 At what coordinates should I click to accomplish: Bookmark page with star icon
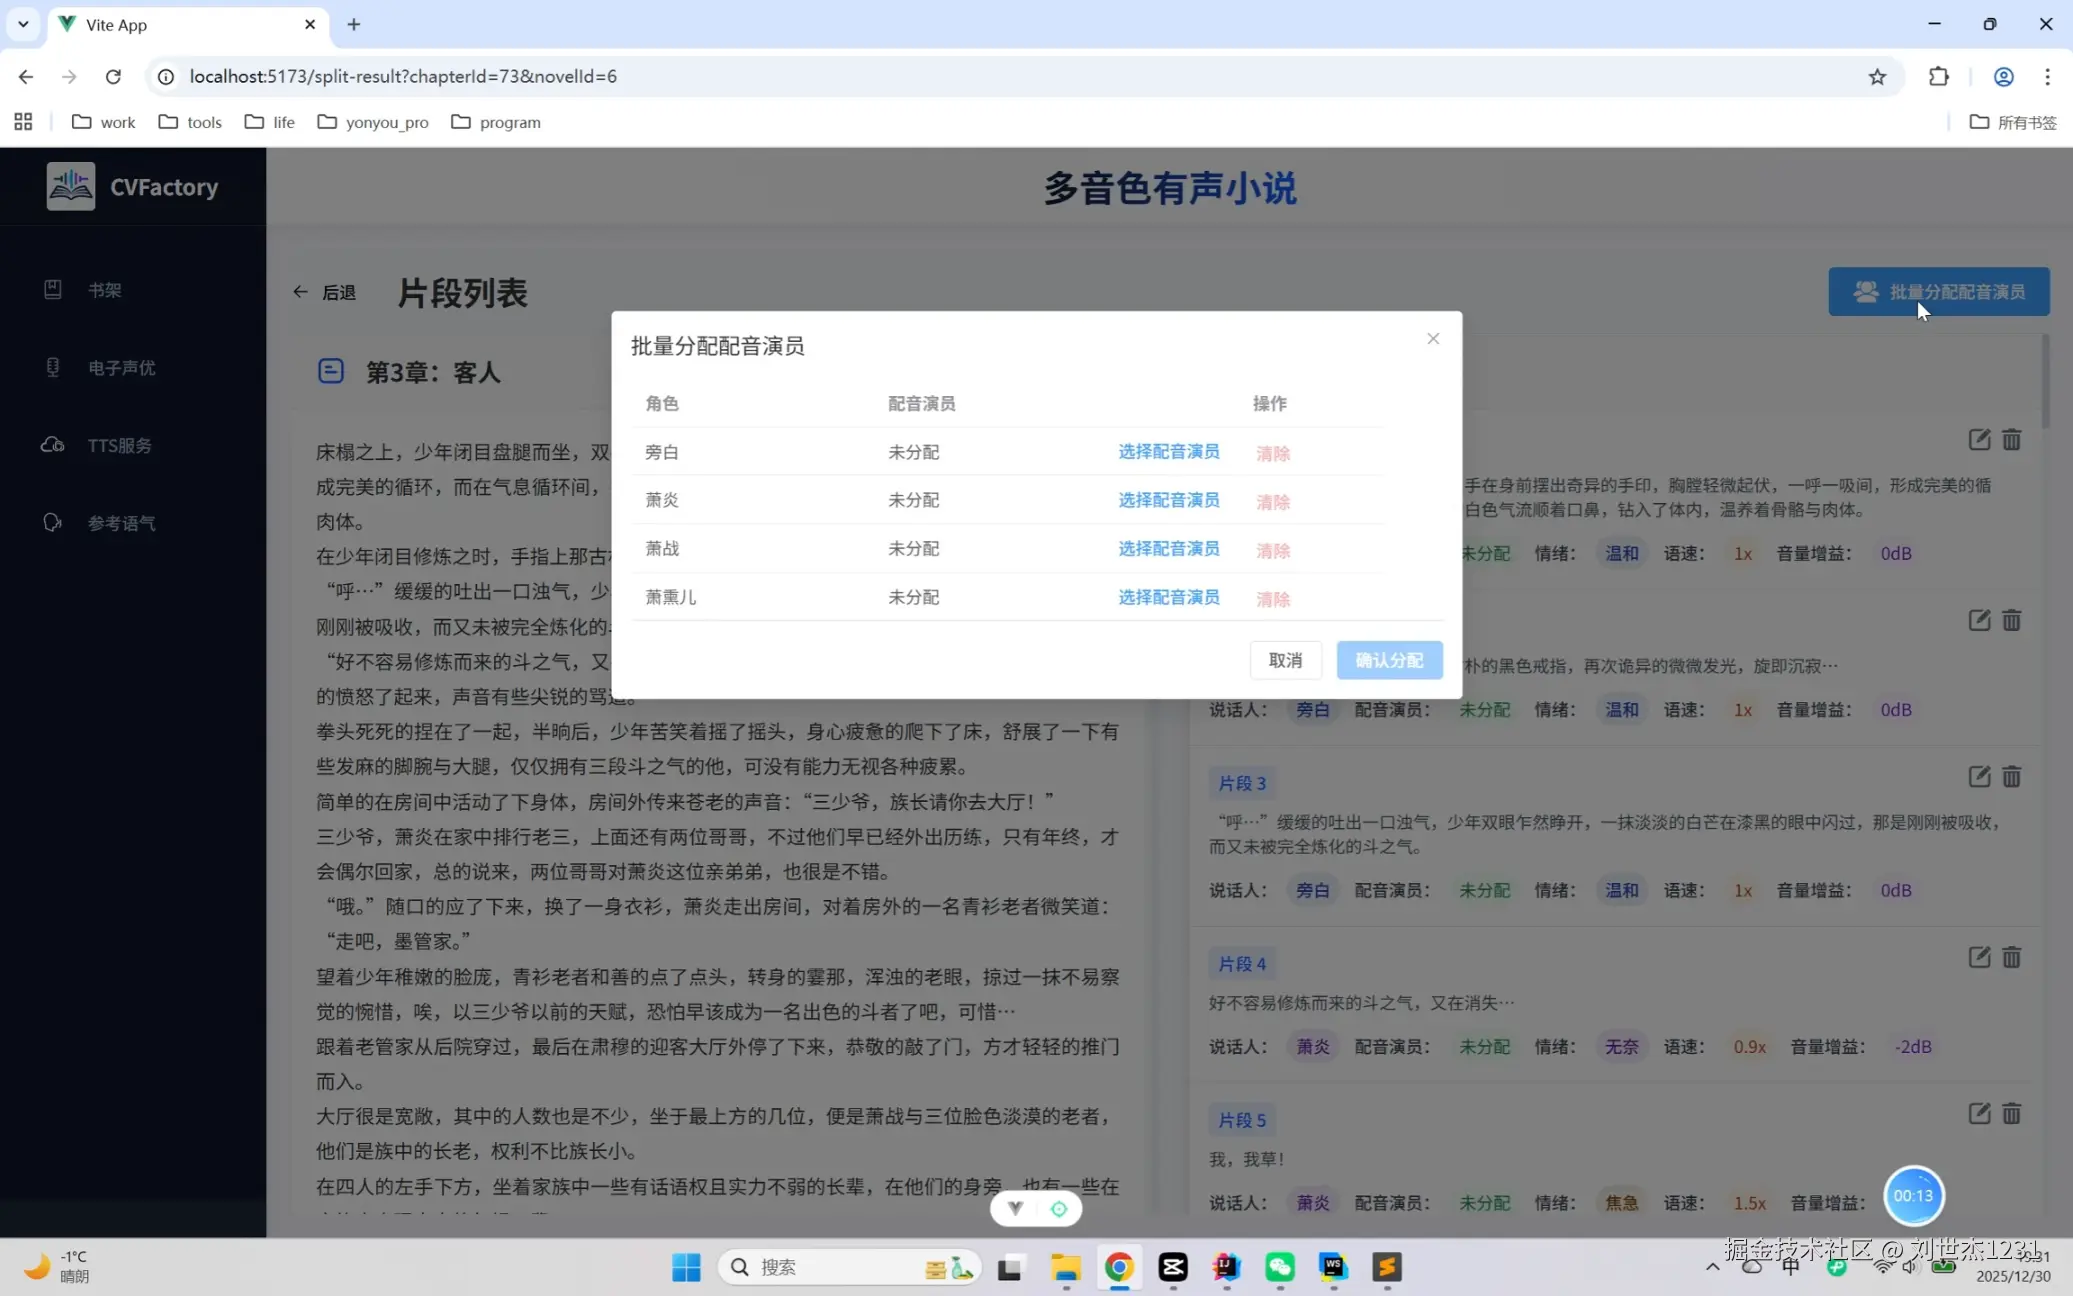[1877, 77]
